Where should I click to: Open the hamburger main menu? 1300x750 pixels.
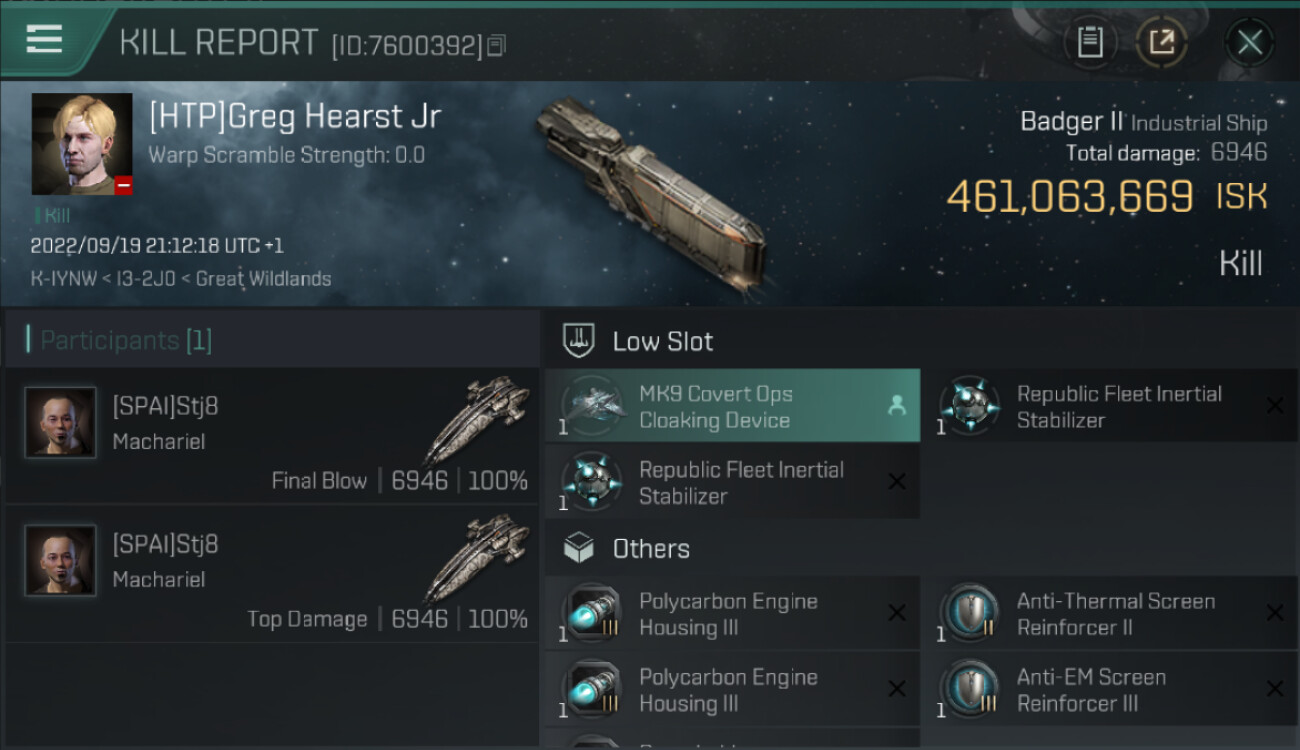pos(44,40)
